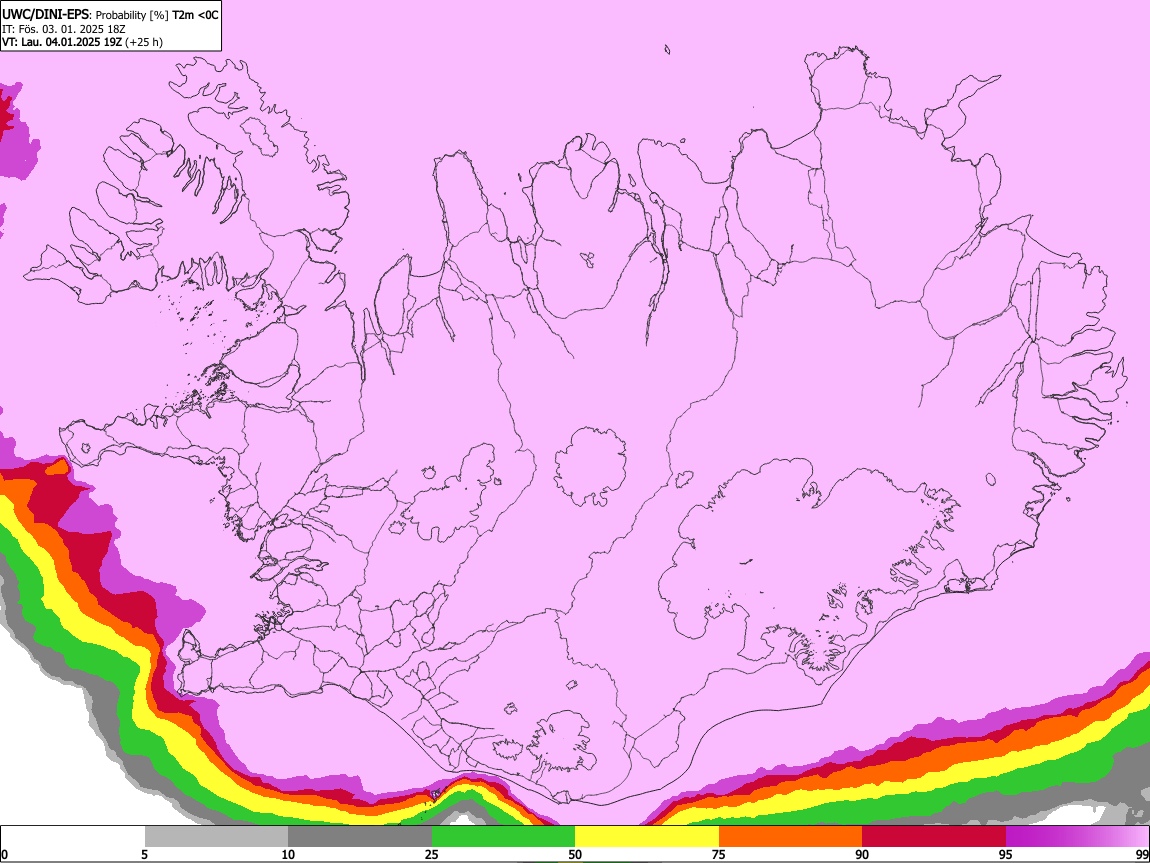Click the dark gray 10-25 legend swatch
Screen dimensions: 1150x863
coord(360,837)
